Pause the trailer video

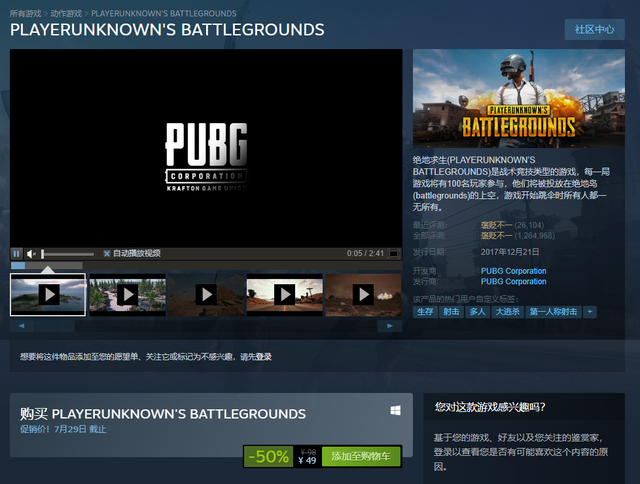(16, 254)
